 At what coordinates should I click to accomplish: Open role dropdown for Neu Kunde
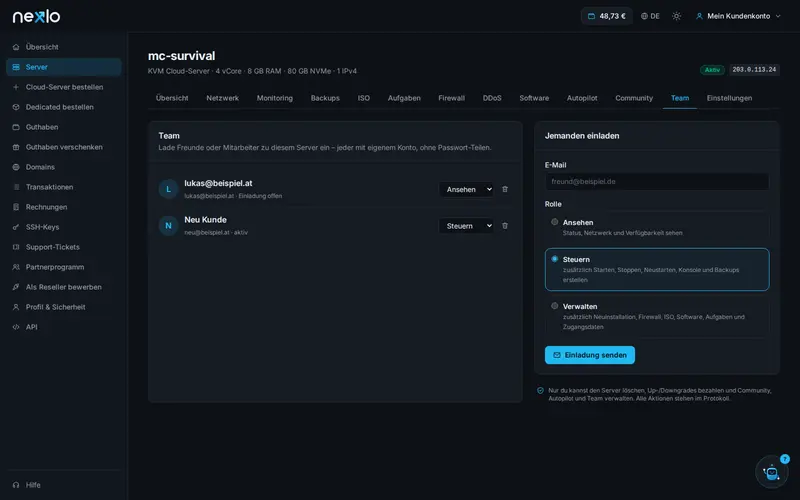click(x=466, y=226)
